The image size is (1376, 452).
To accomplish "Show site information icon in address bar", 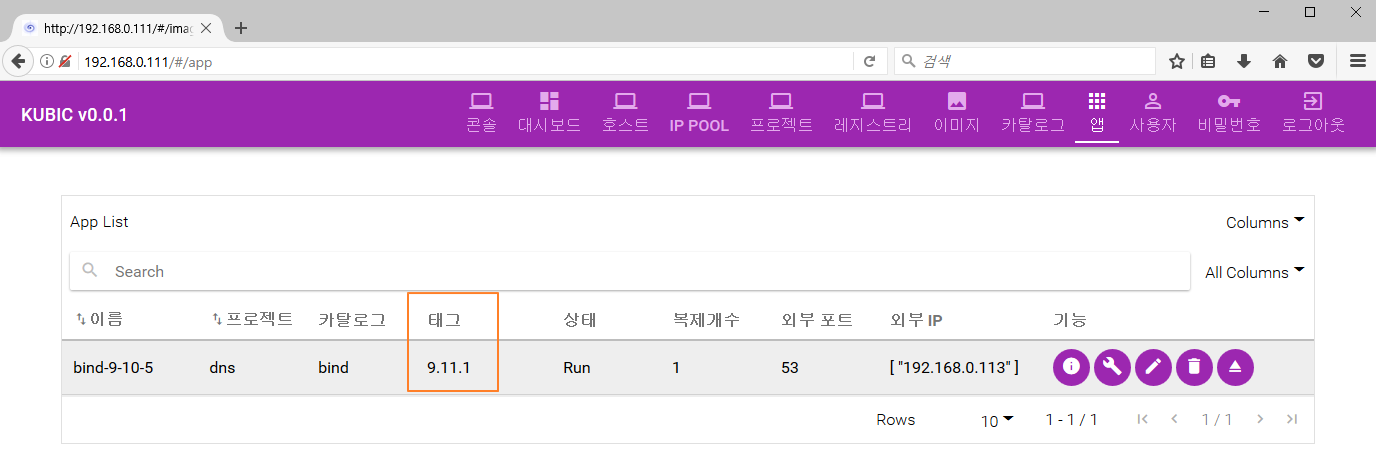I will [46, 61].
